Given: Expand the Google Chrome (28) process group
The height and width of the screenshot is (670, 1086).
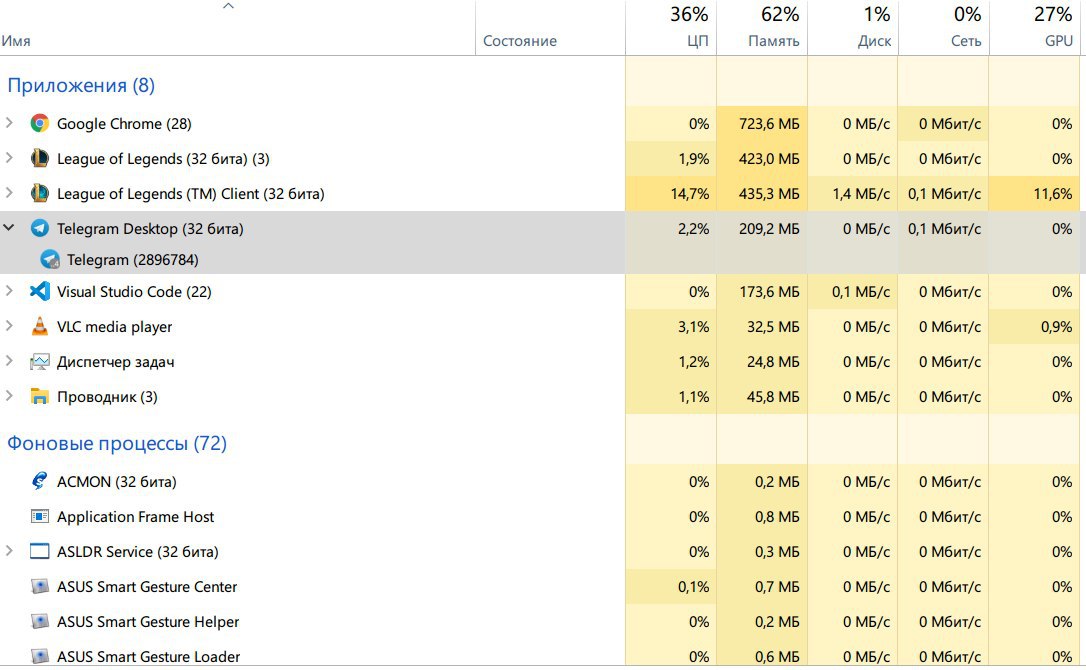Looking at the screenshot, I should click(x=9, y=123).
